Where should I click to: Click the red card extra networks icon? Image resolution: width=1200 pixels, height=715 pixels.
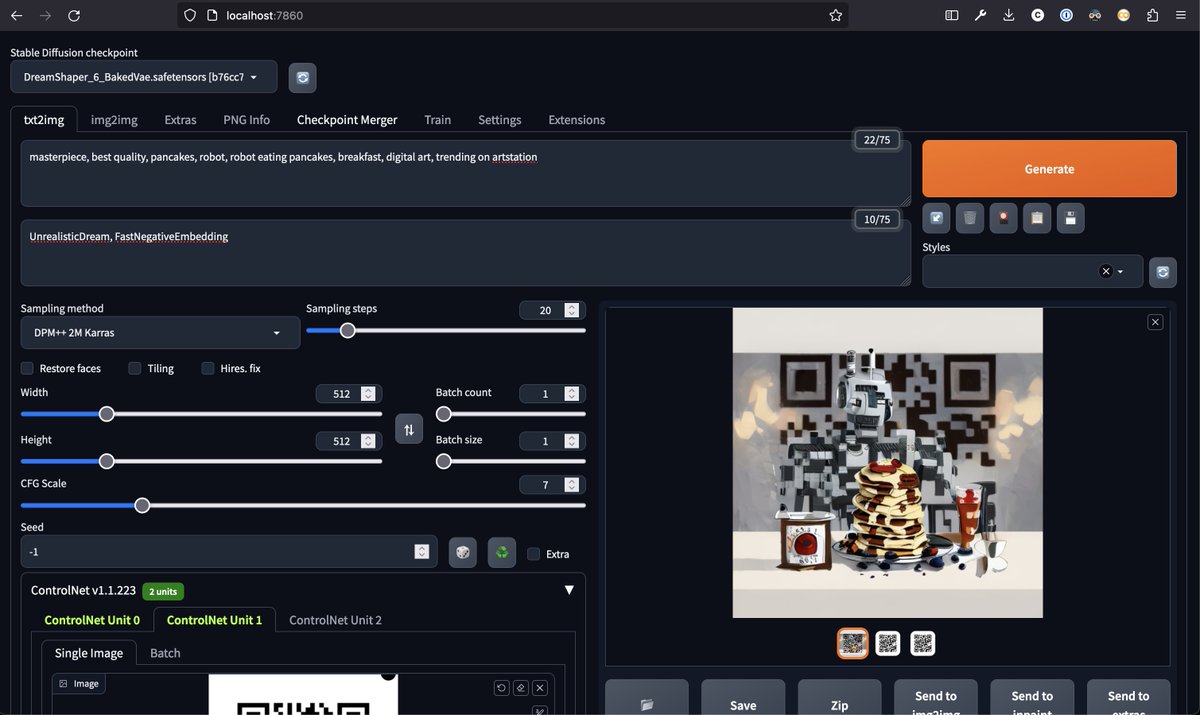point(1003,218)
